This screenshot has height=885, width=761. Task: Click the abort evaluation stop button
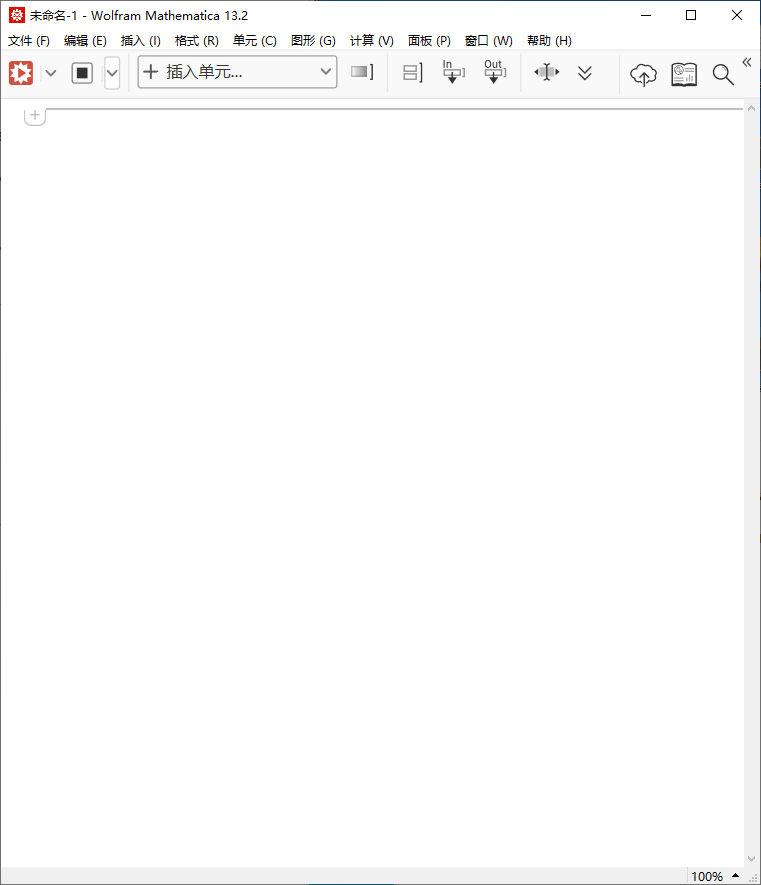click(82, 73)
